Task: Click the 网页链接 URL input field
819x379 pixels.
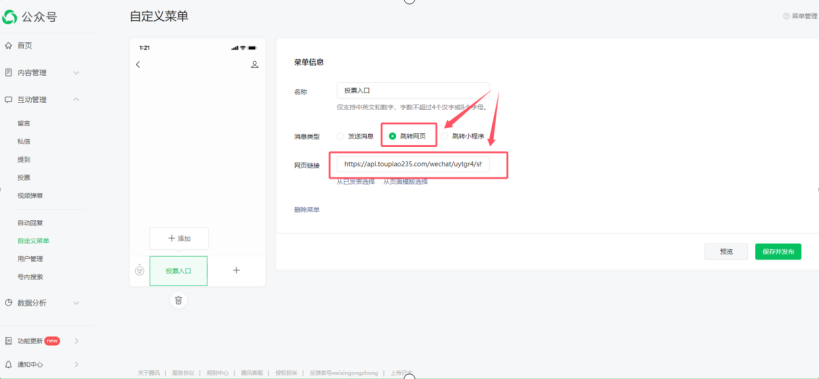Action: 413,164
